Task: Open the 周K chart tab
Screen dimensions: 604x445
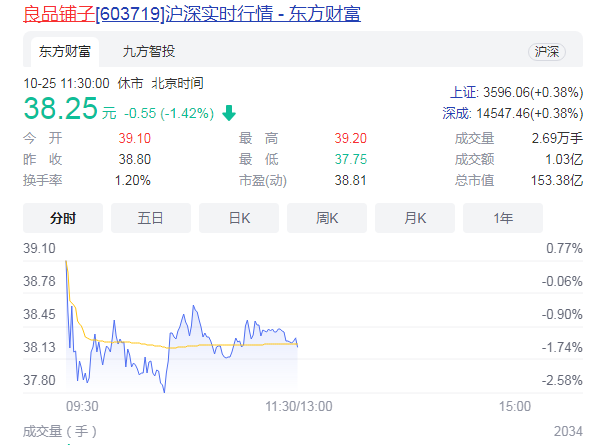Action: pyautogui.click(x=327, y=218)
